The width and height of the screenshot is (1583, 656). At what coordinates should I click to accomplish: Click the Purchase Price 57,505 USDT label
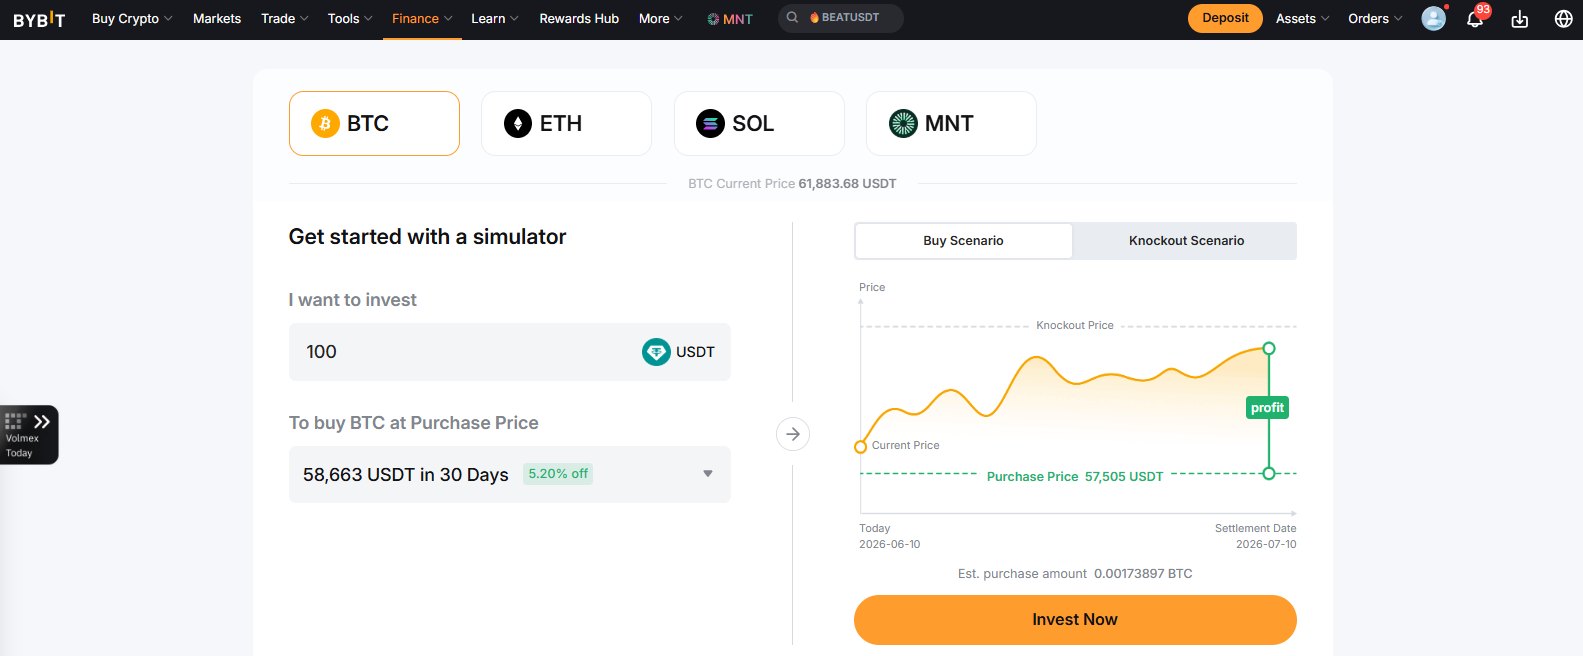1075,477
